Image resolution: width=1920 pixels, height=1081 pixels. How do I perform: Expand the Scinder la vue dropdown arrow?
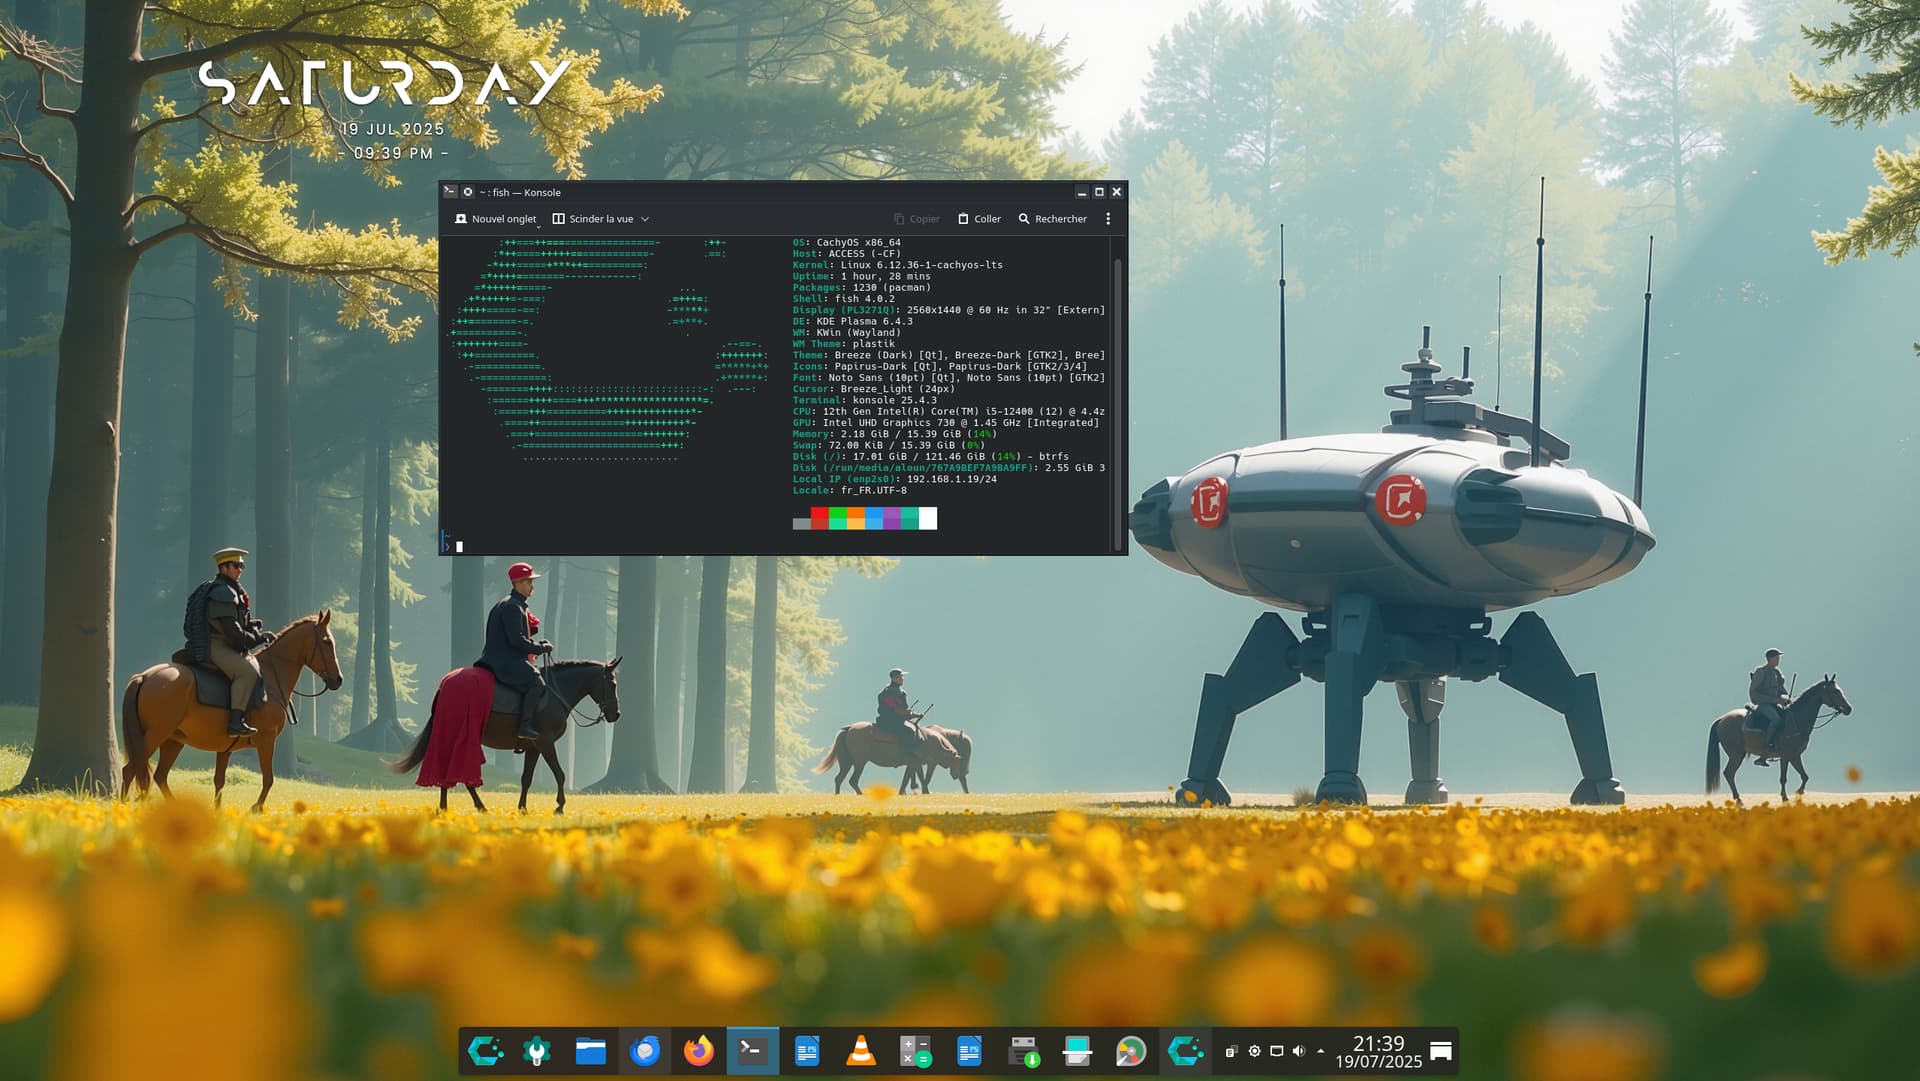(645, 219)
